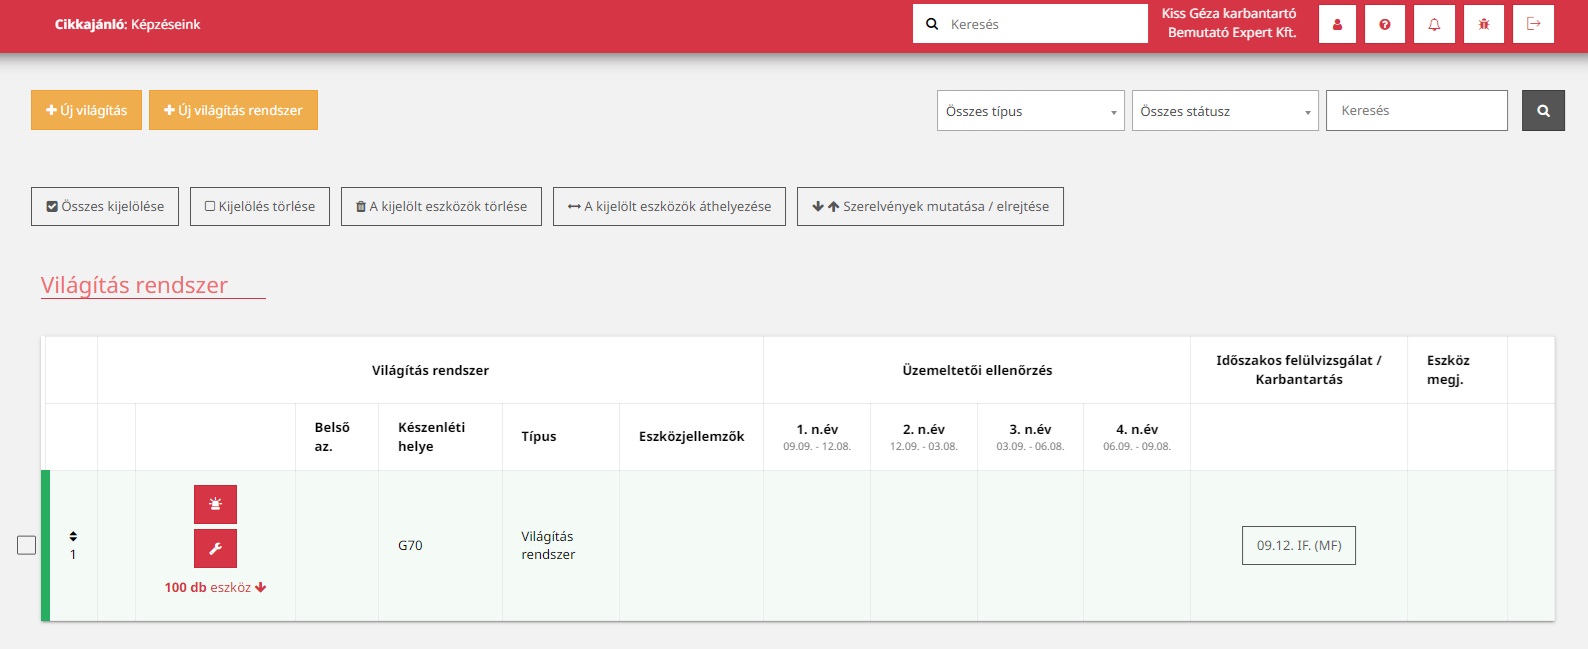Viewport: 1588px width, 649px height.
Task: Click the Üzemeltetői ellenőrzés header
Action: [977, 370]
